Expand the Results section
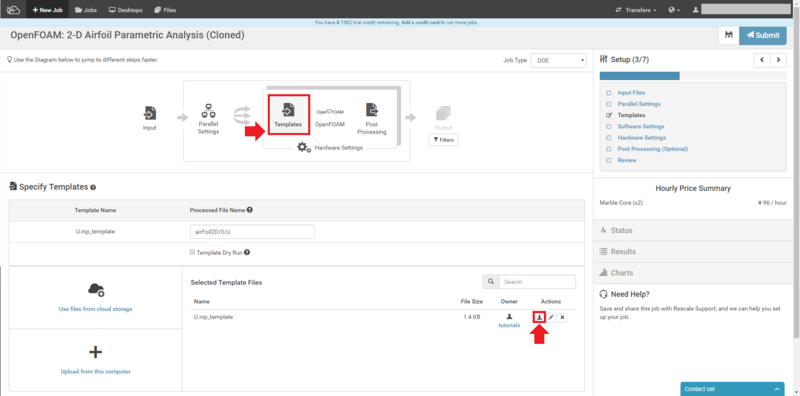This screenshot has height=396, width=800. tap(693, 252)
